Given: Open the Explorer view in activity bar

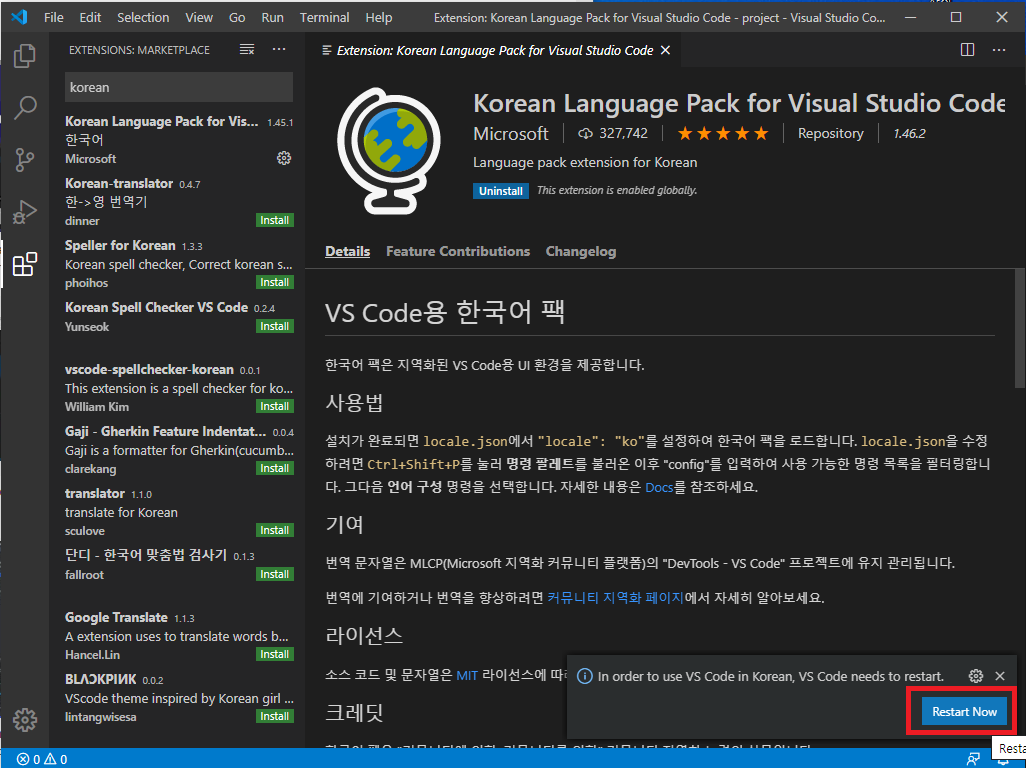Looking at the screenshot, I should [25, 56].
